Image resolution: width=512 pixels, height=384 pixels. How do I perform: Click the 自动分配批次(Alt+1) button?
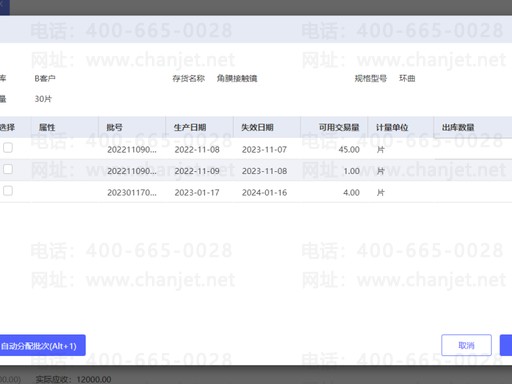pos(42,345)
